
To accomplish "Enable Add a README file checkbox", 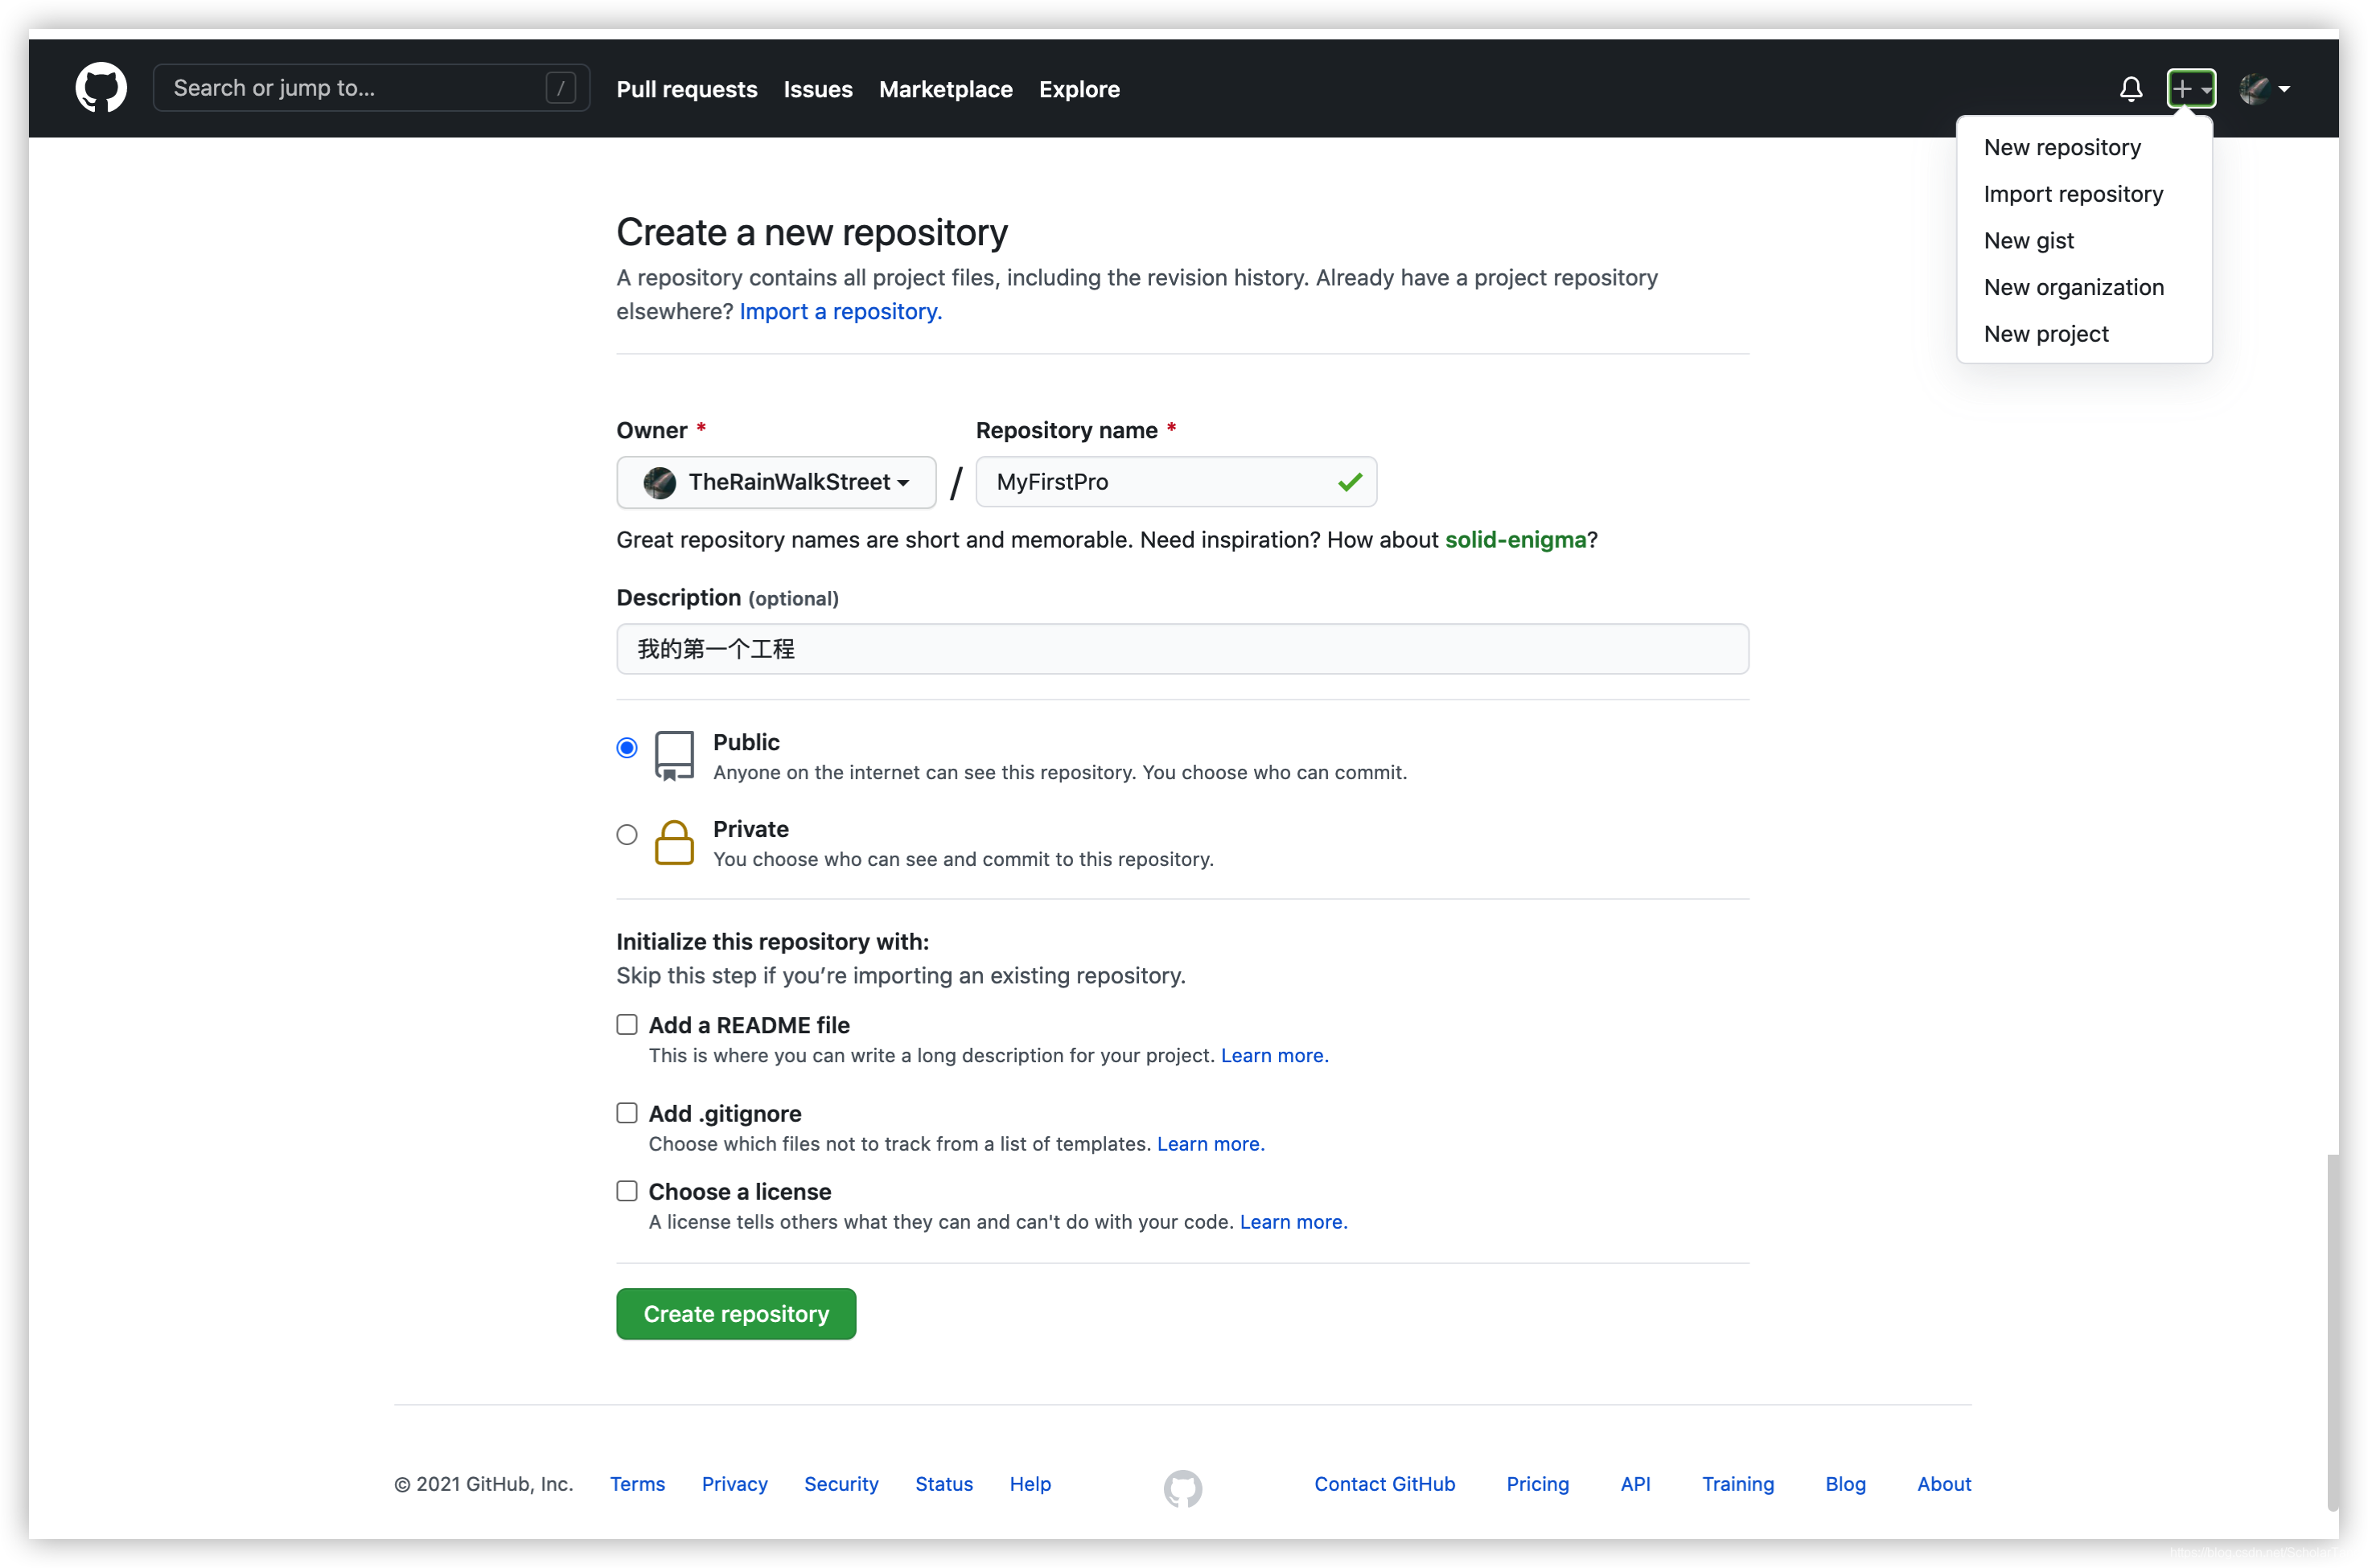I will [x=626, y=1024].
